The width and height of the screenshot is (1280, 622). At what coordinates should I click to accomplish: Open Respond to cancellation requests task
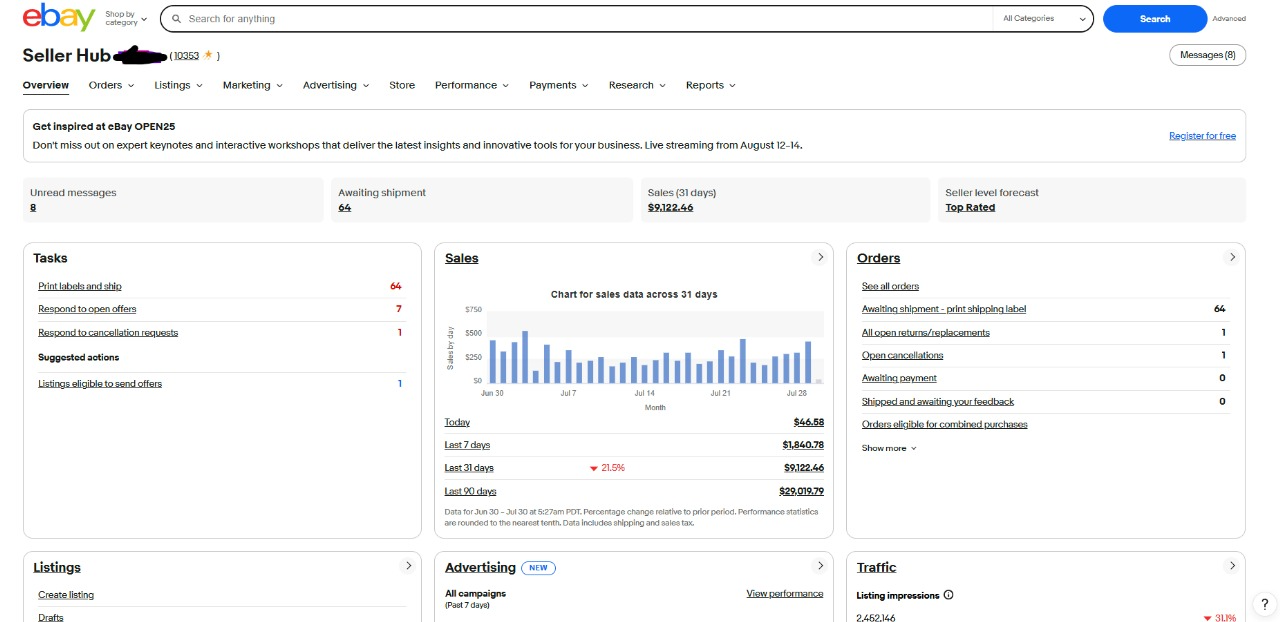(108, 332)
